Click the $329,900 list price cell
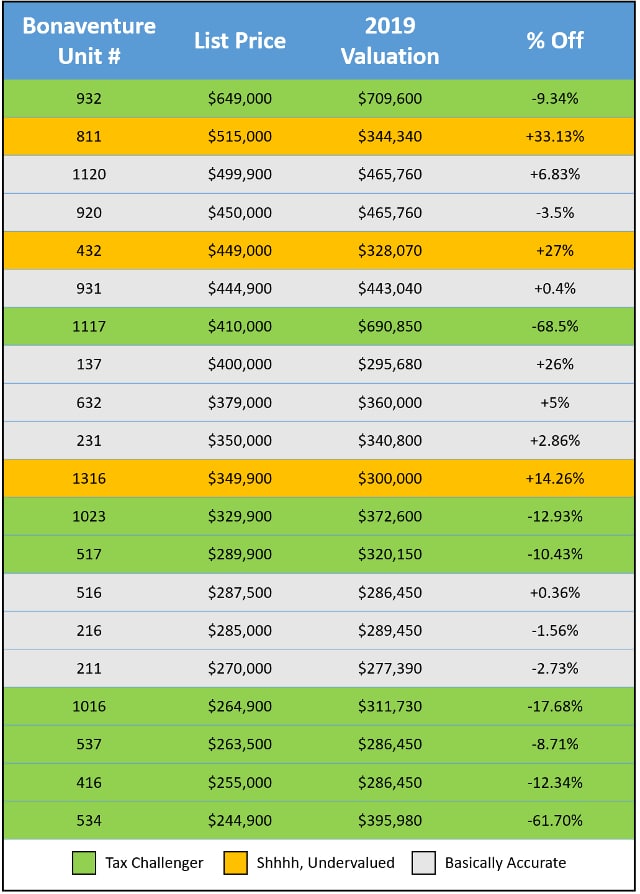Image resolution: width=640 pixels, height=894 pixels. pos(240,516)
